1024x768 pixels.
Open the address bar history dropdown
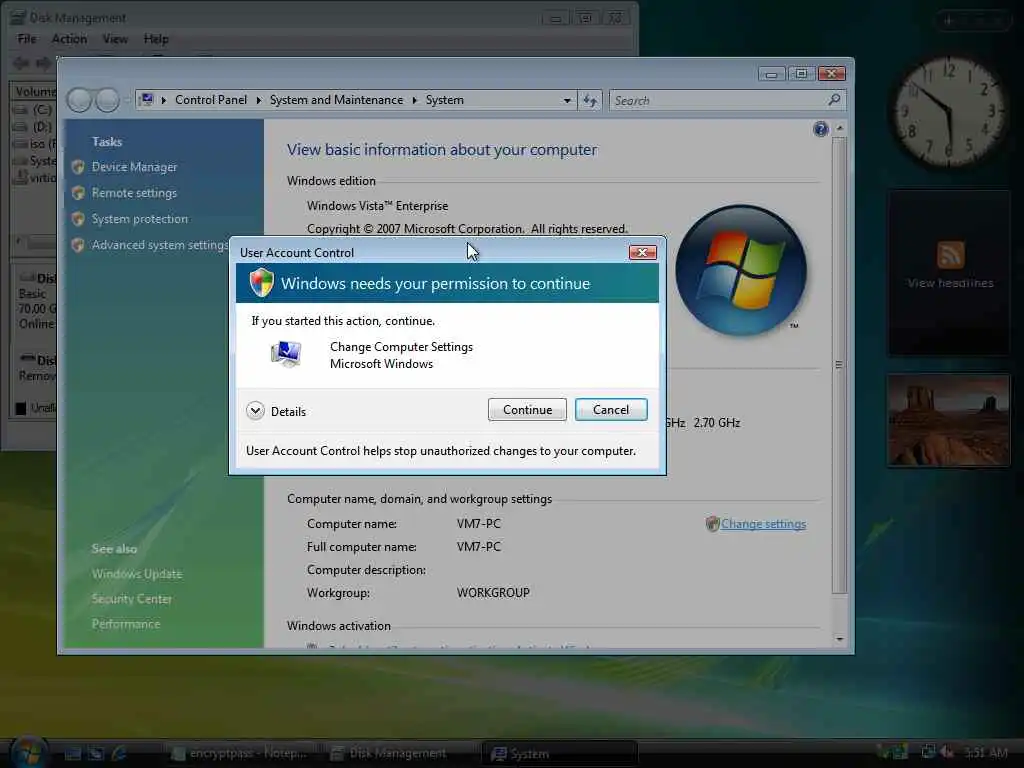tap(567, 101)
